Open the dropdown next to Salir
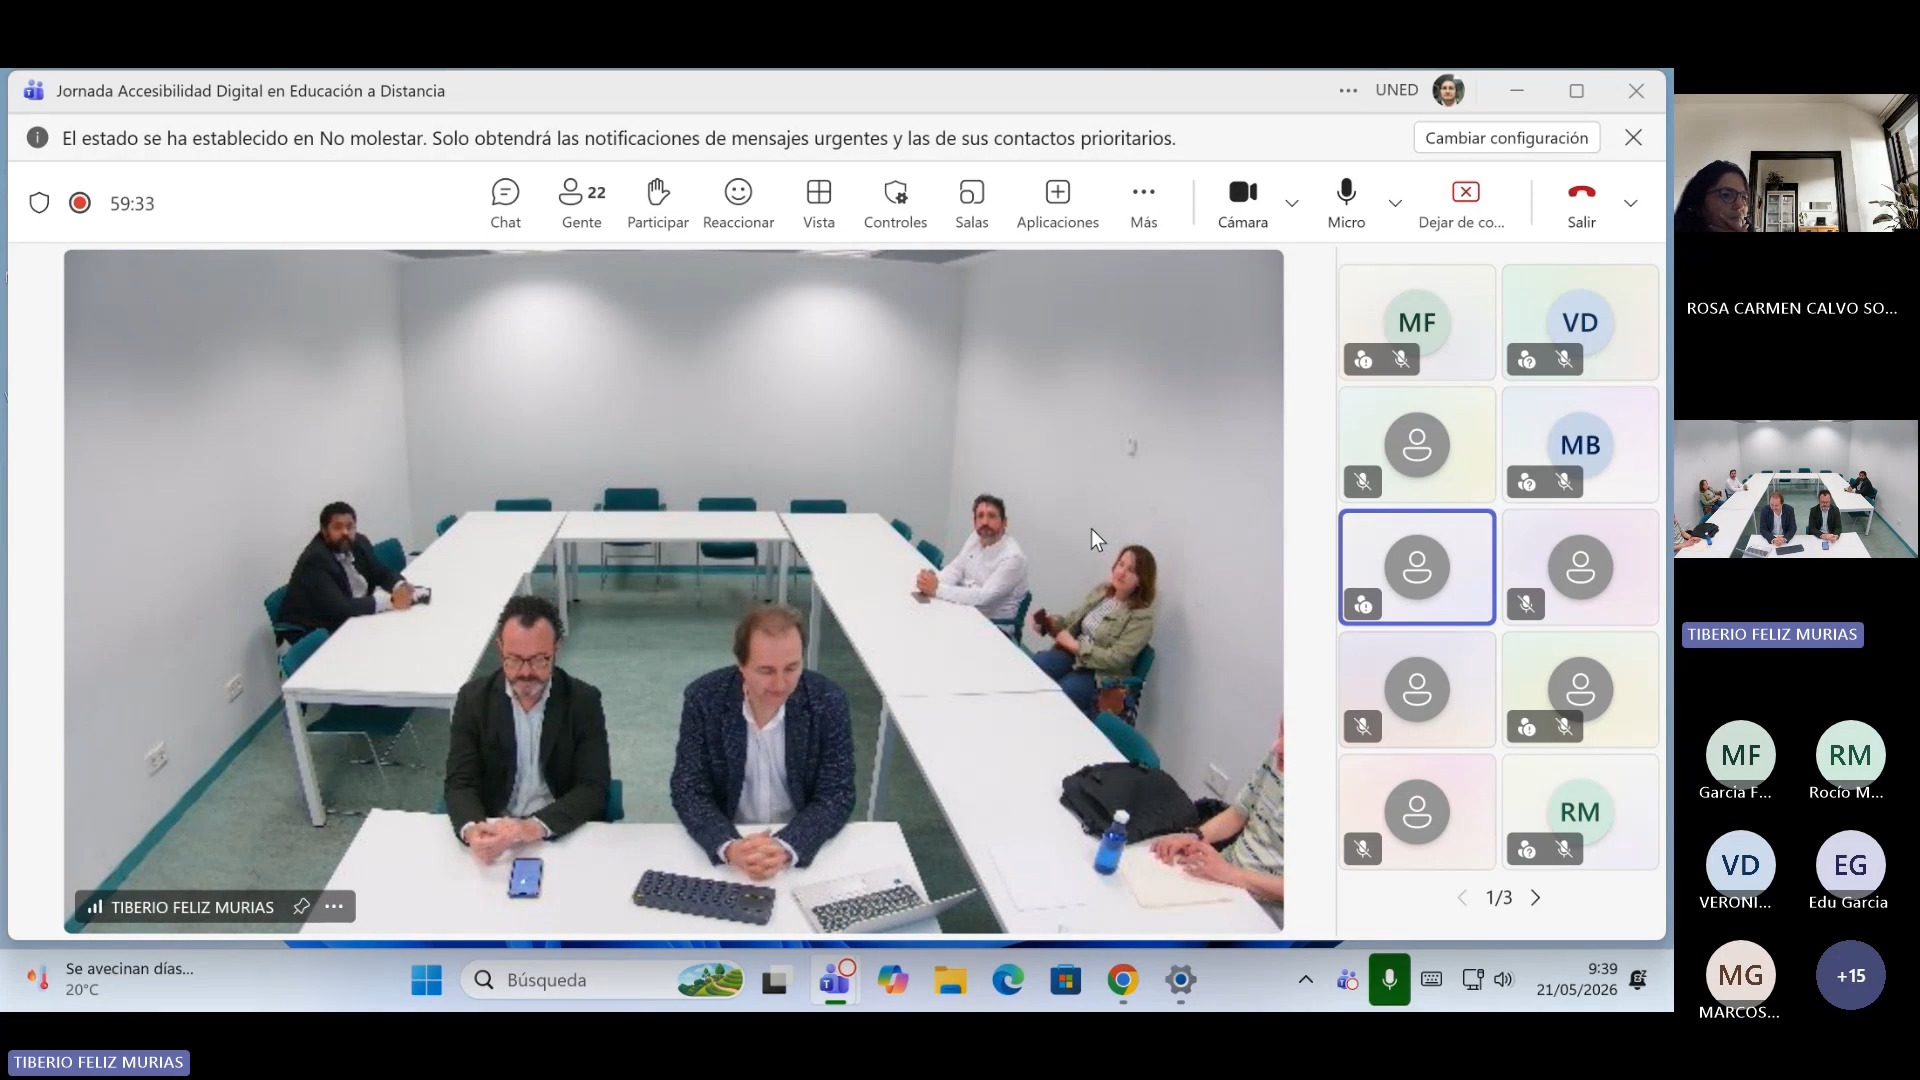 [1631, 203]
